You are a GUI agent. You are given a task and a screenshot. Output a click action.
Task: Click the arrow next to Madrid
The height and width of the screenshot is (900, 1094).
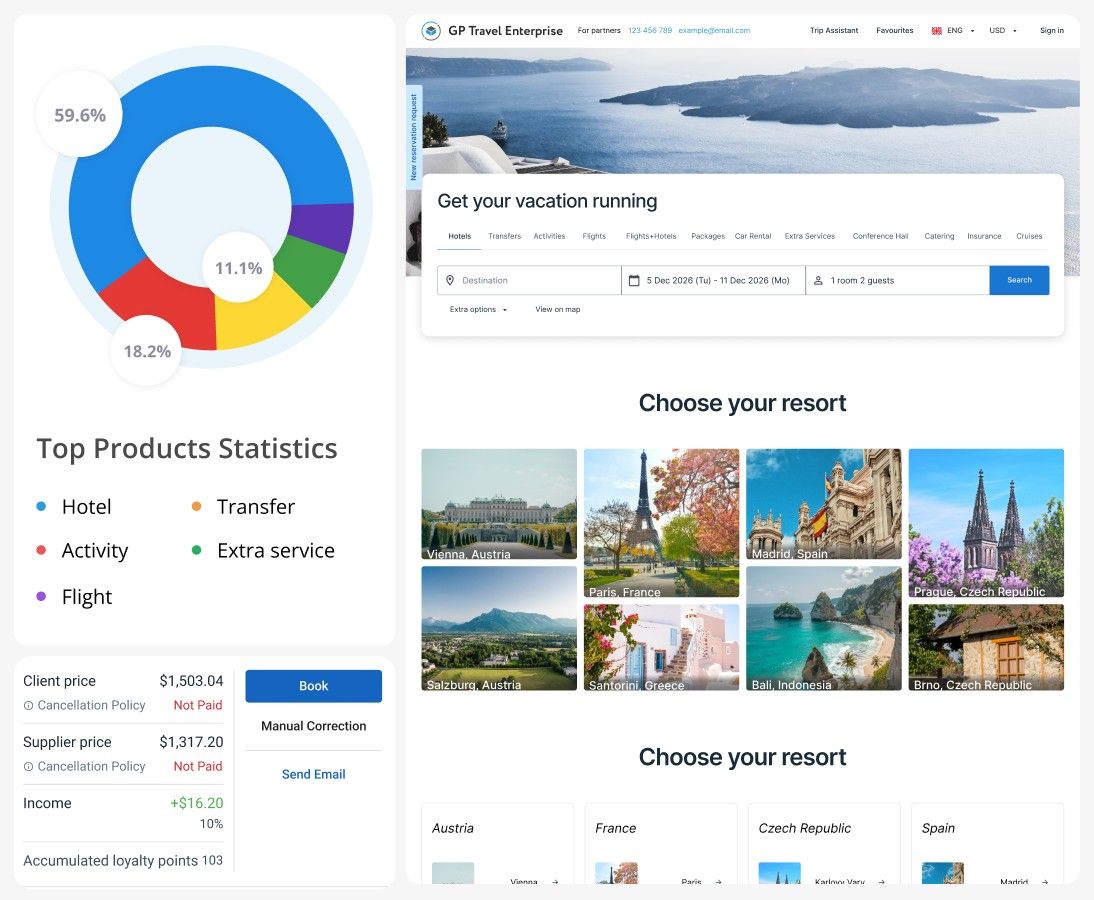(1045, 882)
